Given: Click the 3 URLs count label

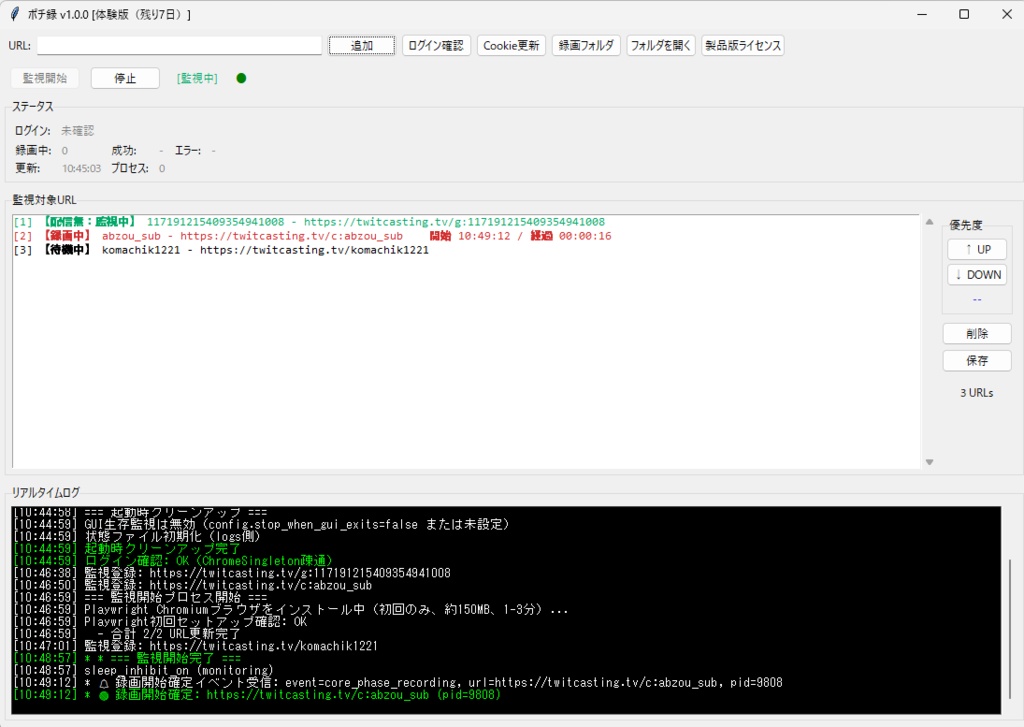Looking at the screenshot, I should point(976,393).
